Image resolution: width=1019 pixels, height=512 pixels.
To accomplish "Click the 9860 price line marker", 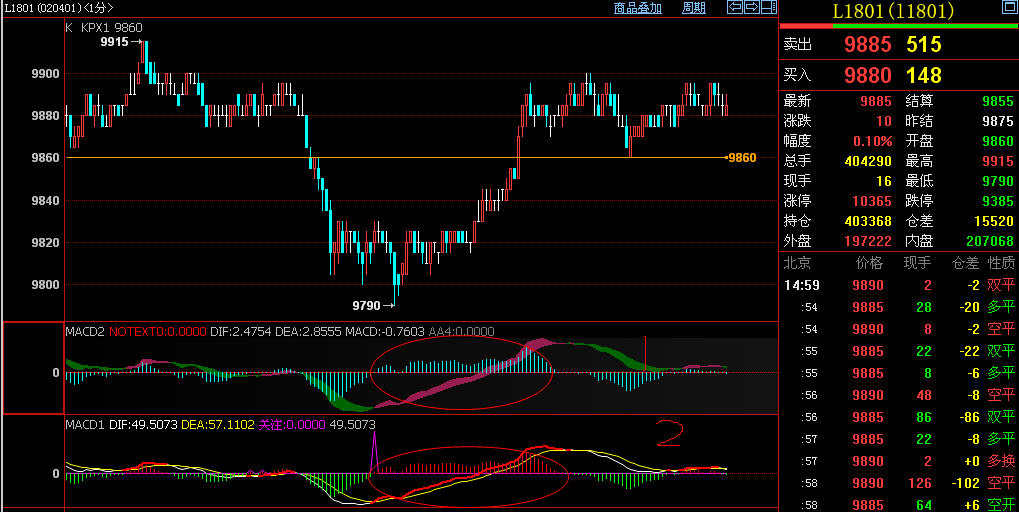I will coord(741,158).
